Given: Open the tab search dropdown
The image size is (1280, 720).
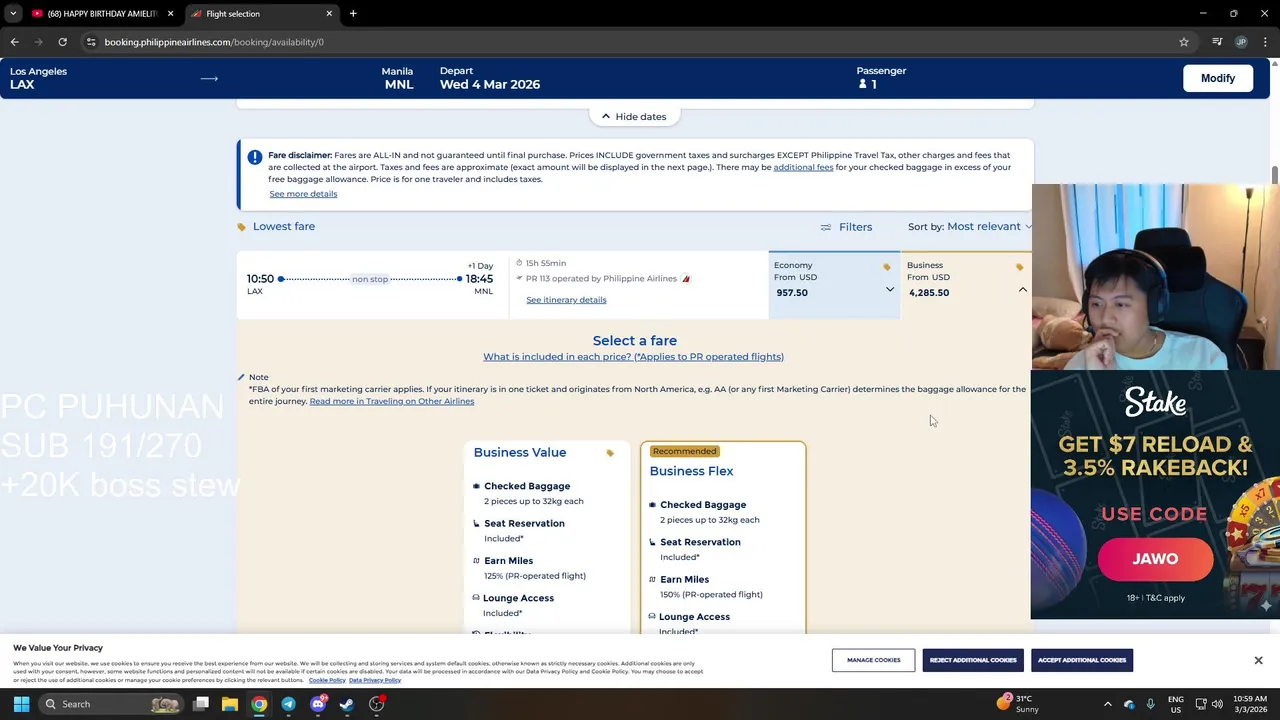Looking at the screenshot, I should pos(13,14).
